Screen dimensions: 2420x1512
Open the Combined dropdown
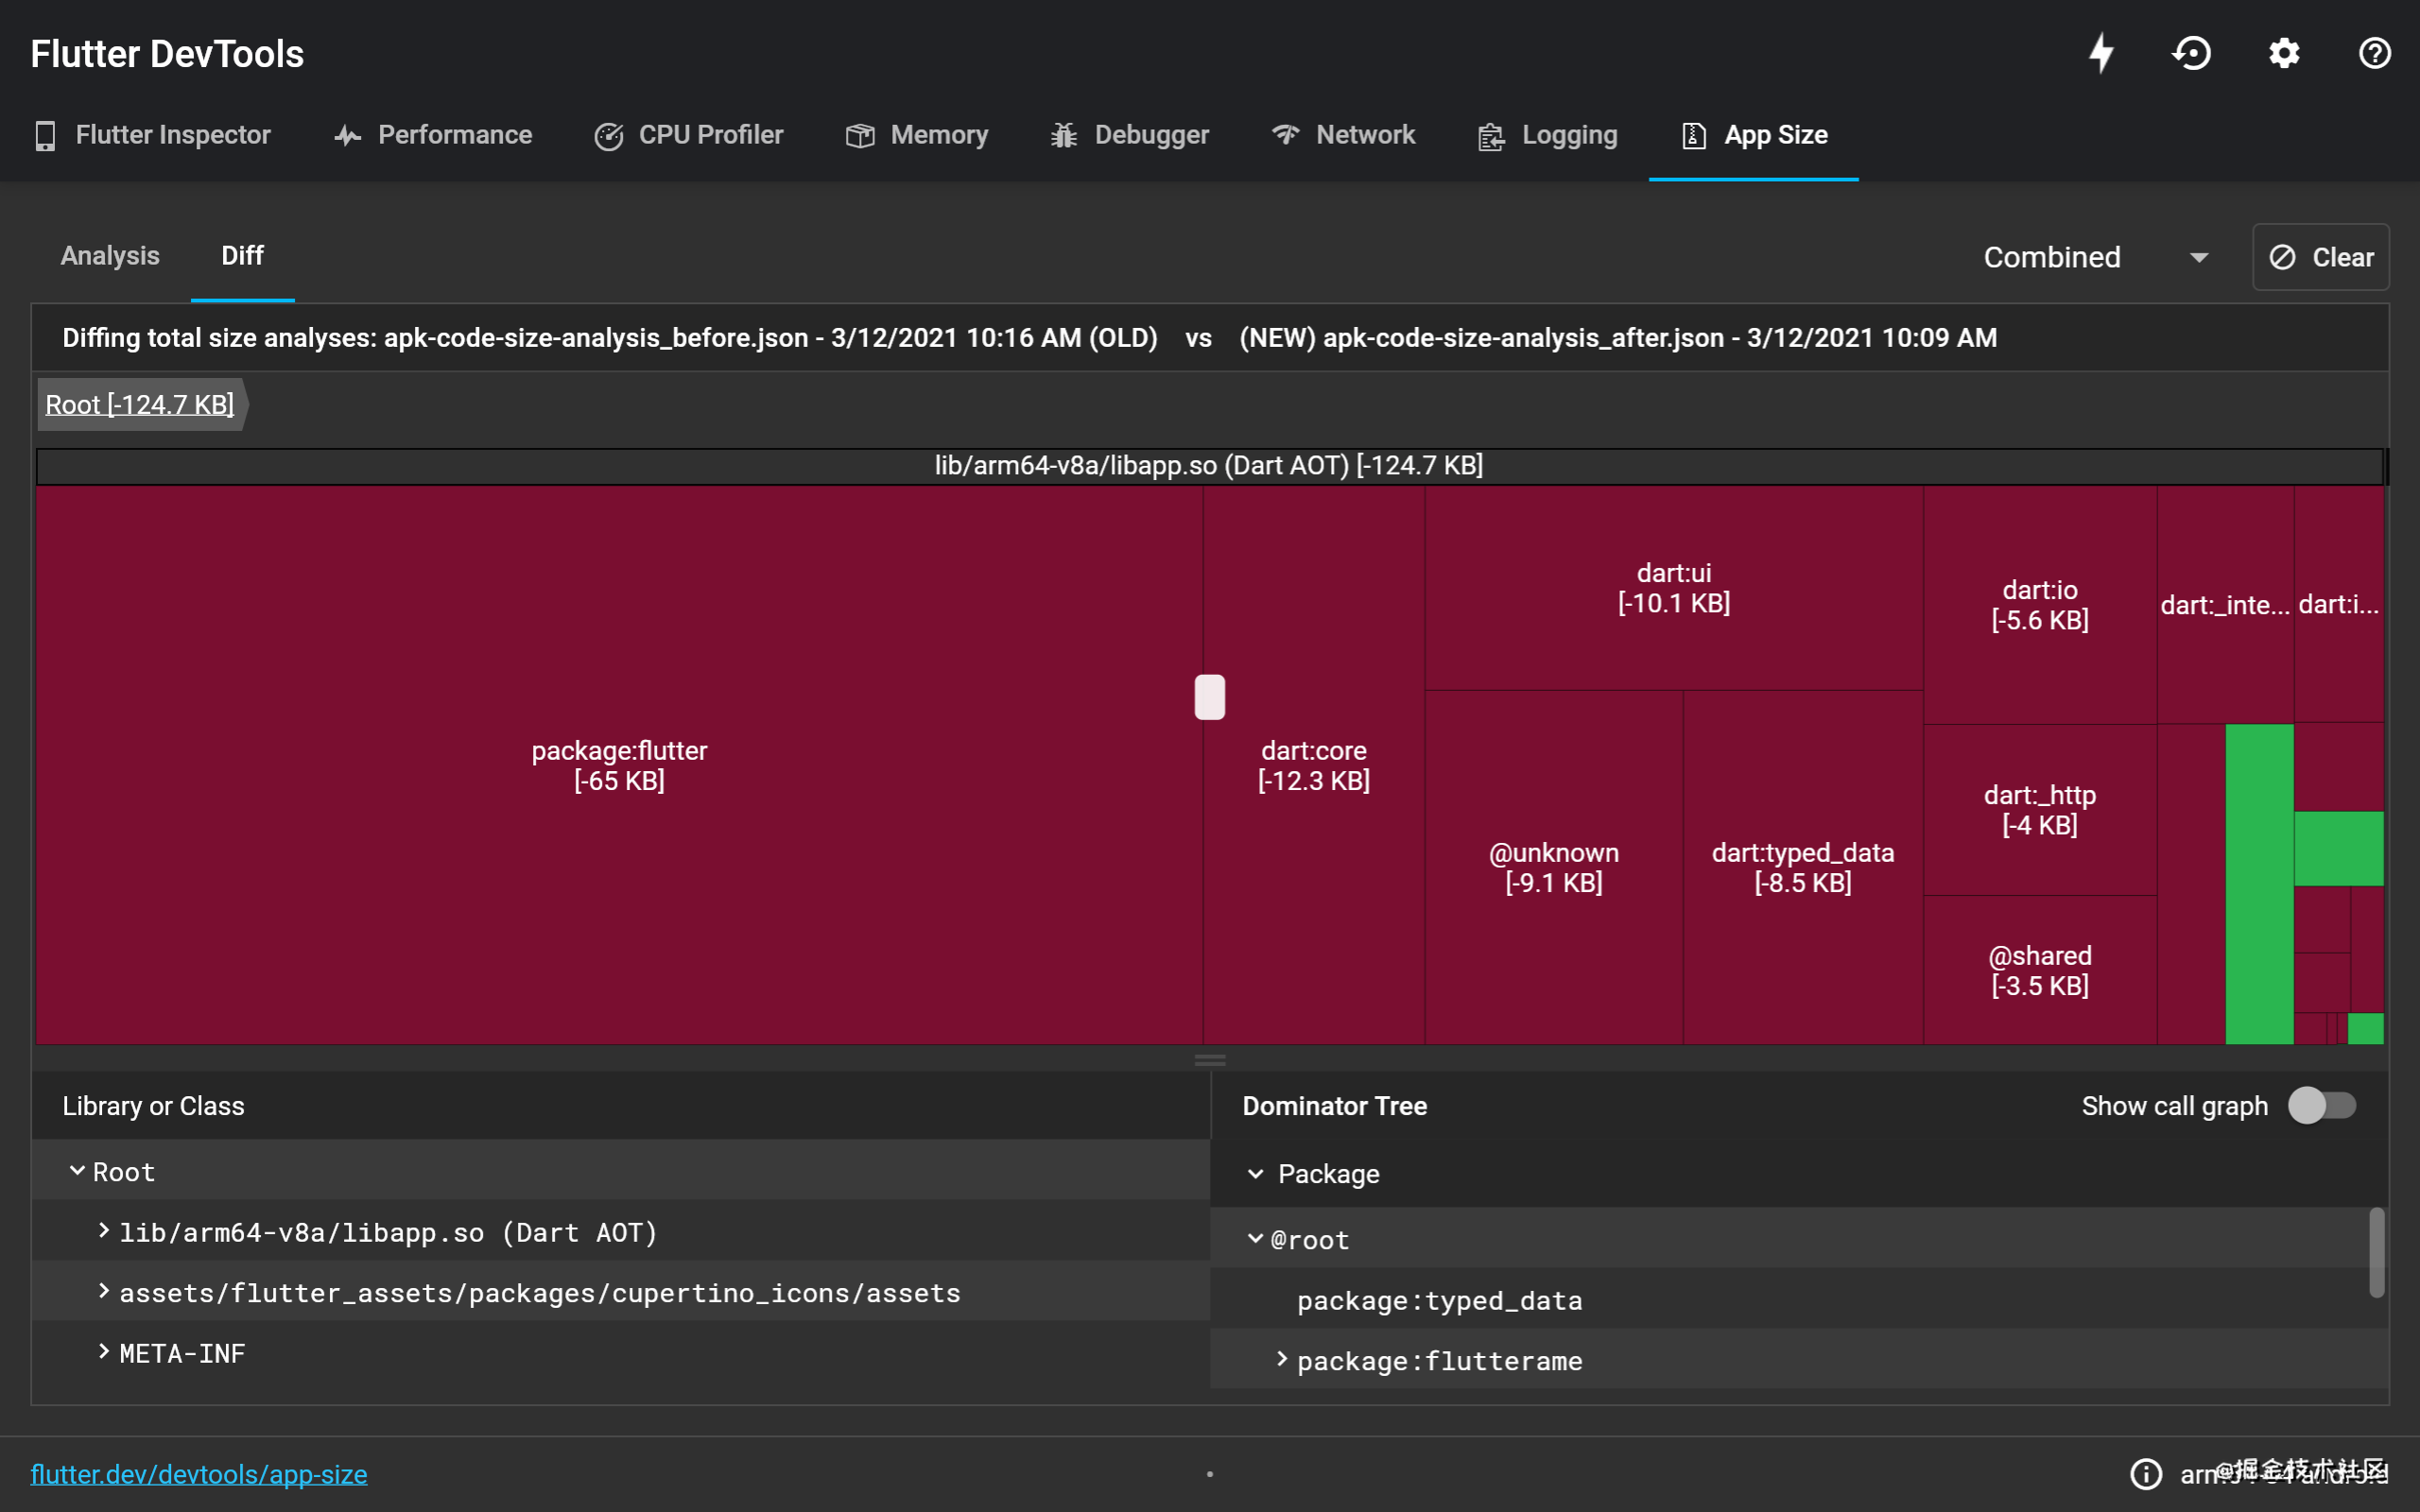tap(2095, 257)
